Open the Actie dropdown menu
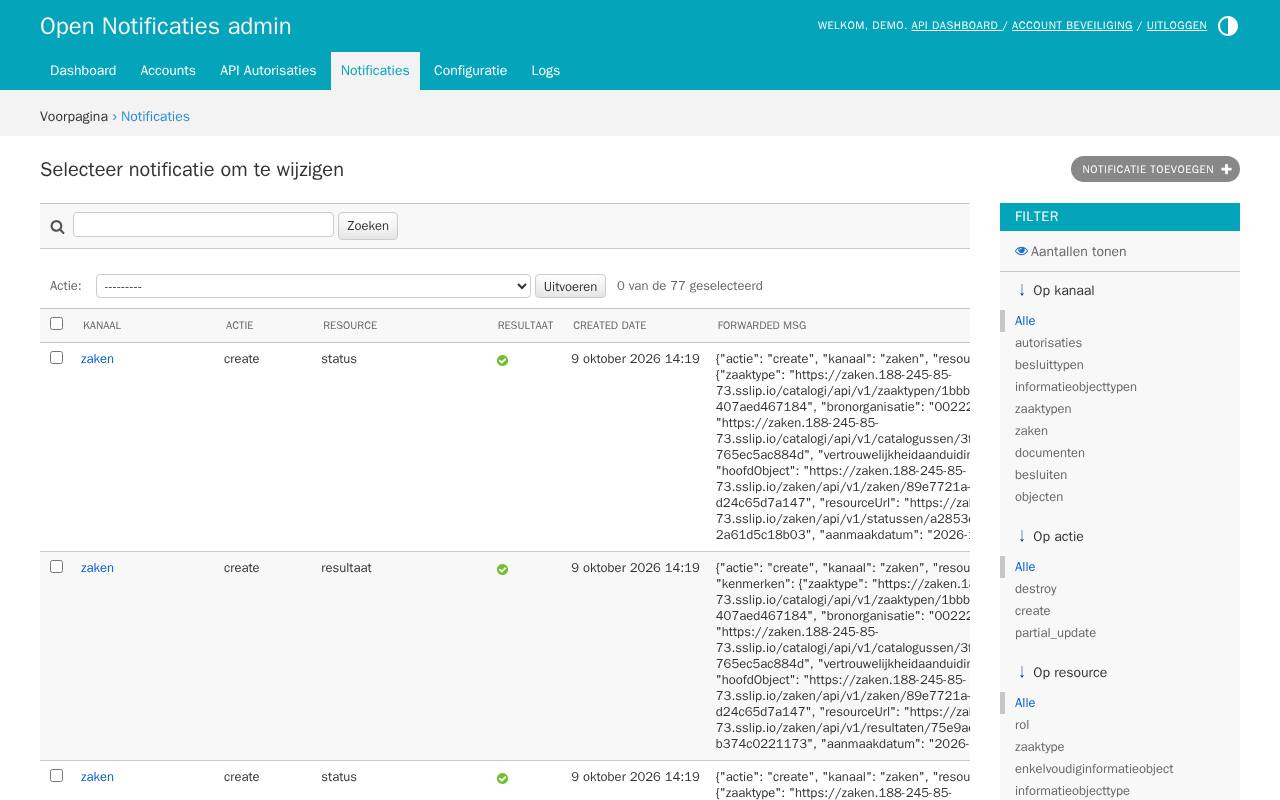 pos(313,286)
